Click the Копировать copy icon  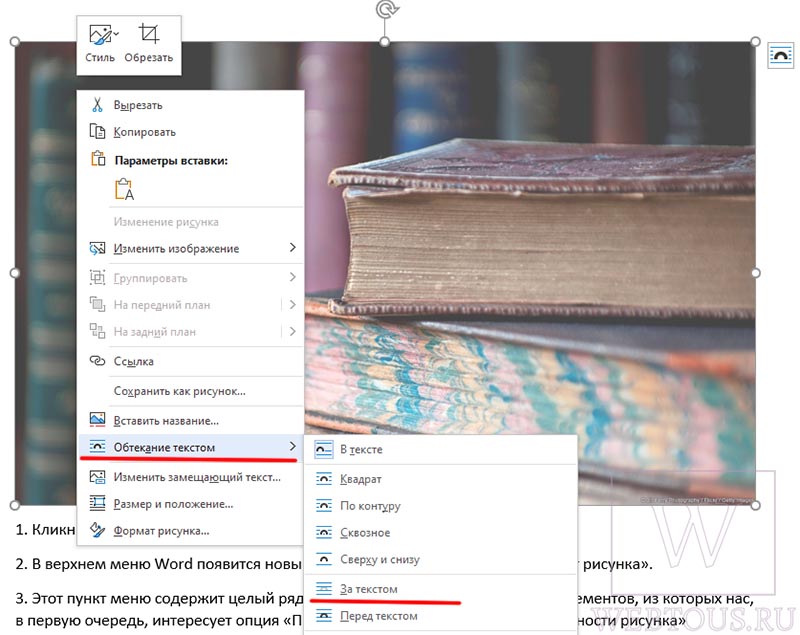coord(97,131)
